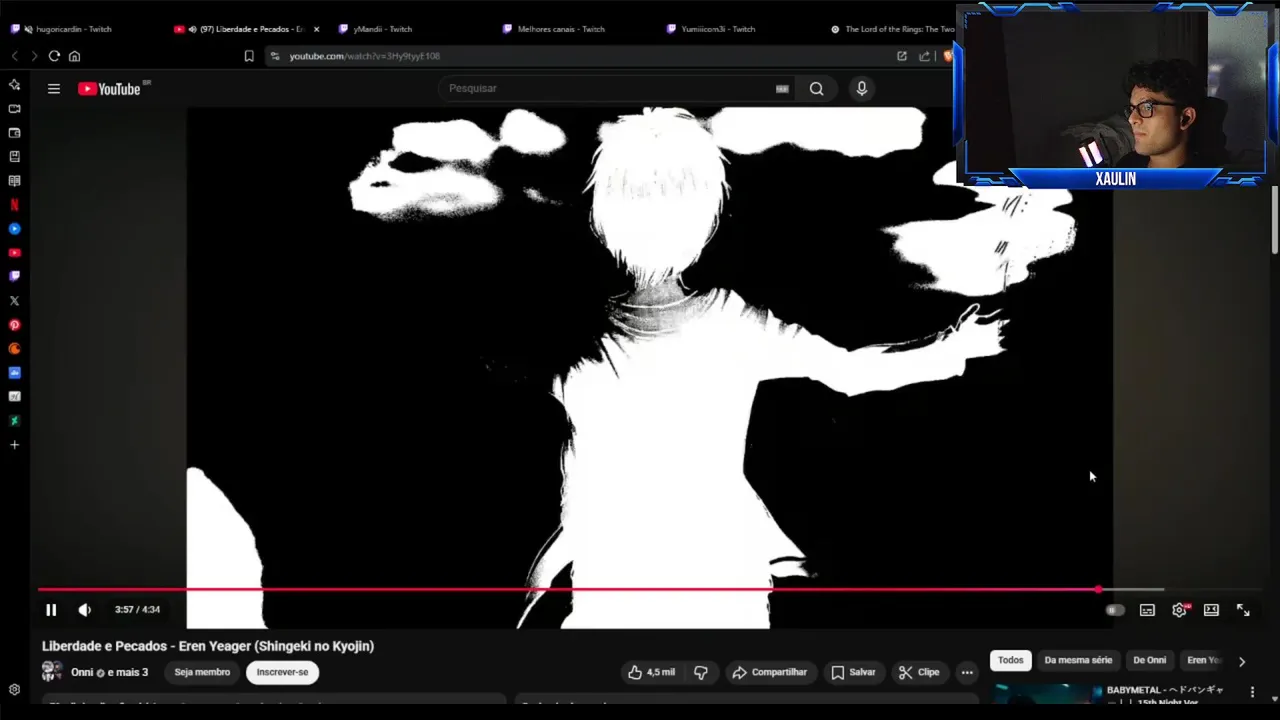Click the Seja membro button

(x=202, y=672)
